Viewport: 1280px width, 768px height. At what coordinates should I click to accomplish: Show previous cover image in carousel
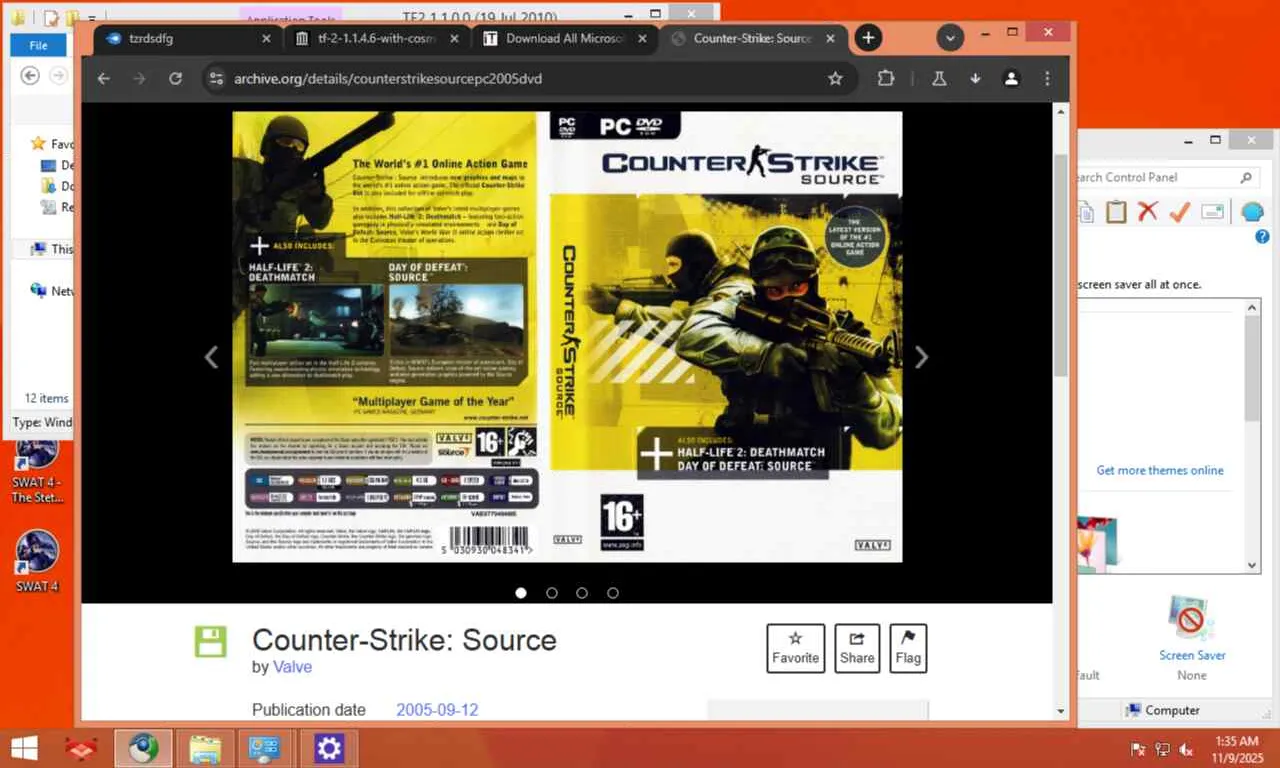211,357
